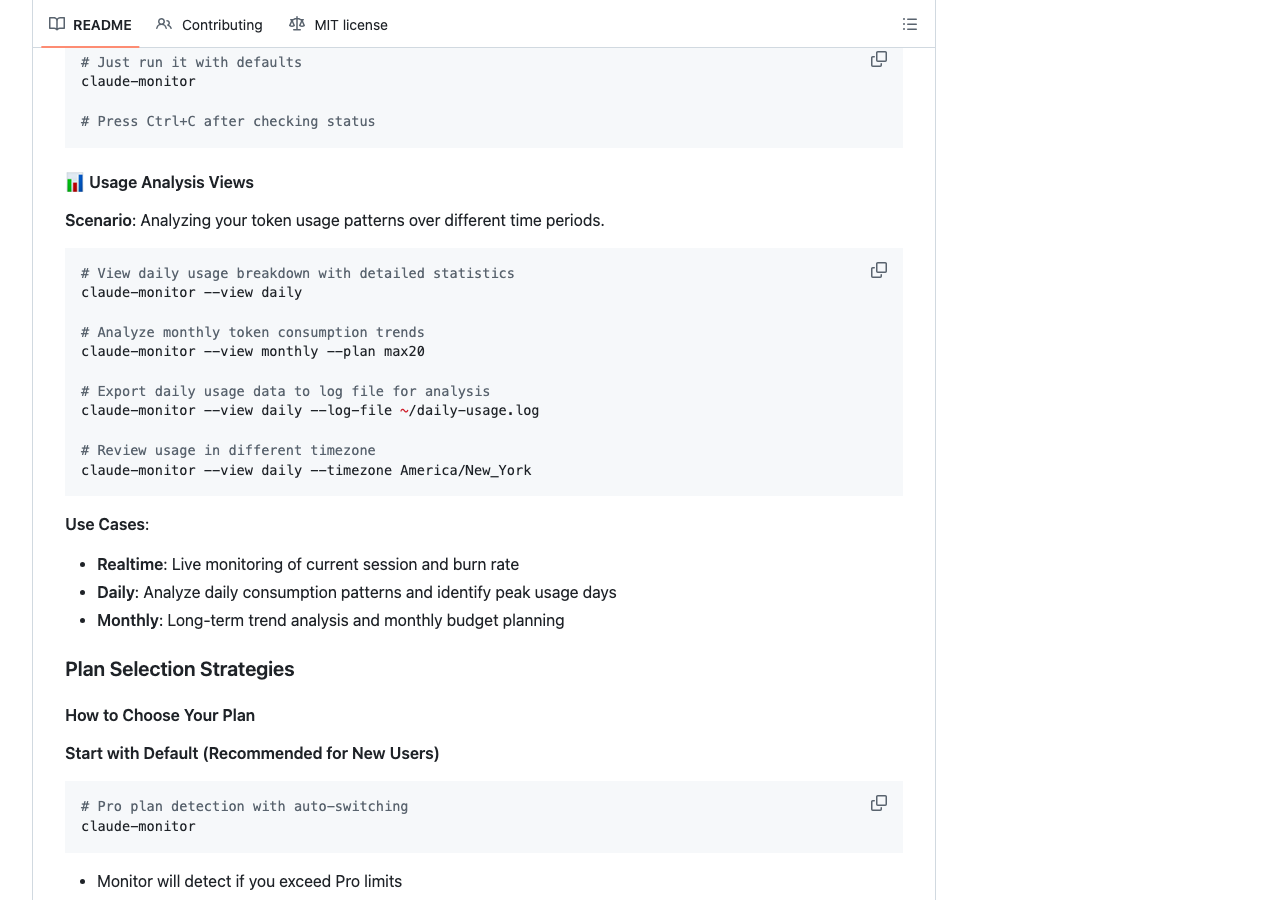Copy the "Just run it with defaults" code block

click(x=879, y=60)
